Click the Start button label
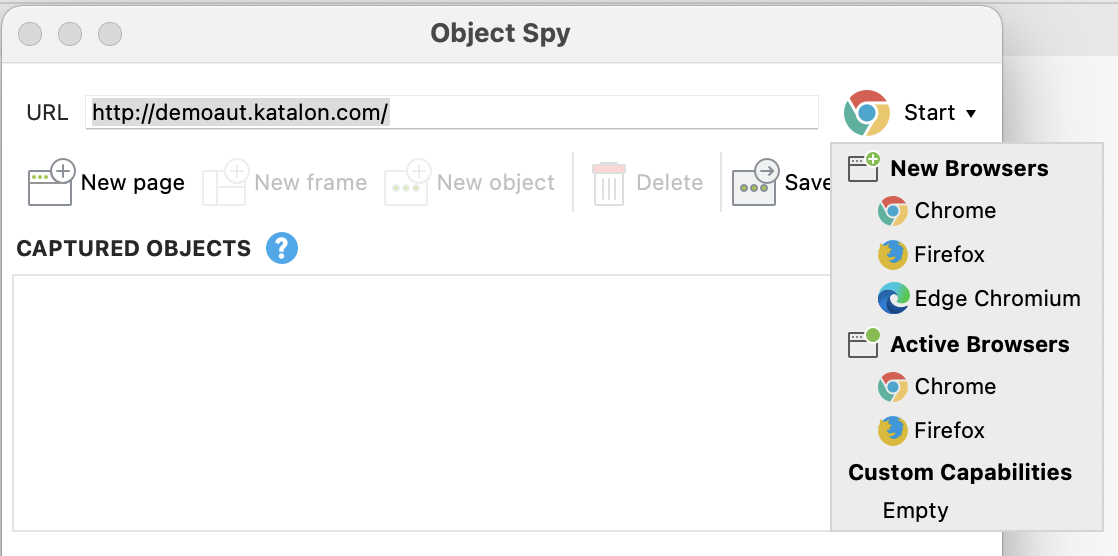Screen dimensions: 1118x556 (x=929, y=113)
